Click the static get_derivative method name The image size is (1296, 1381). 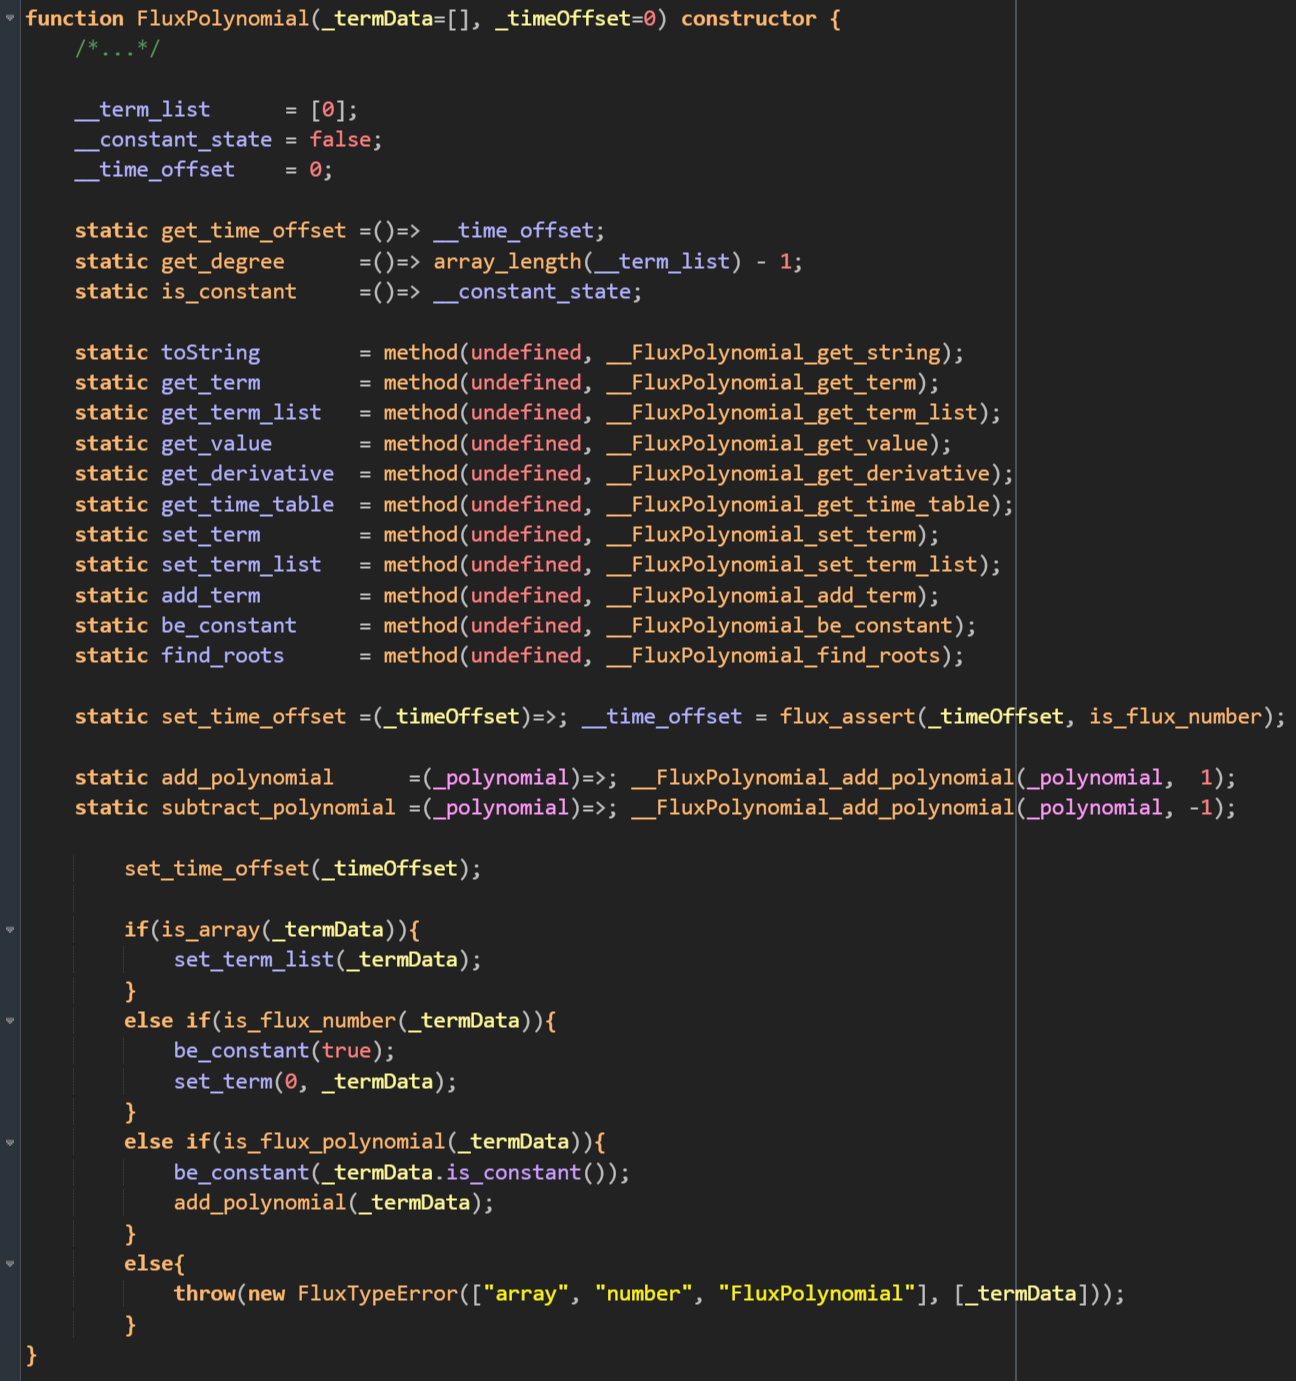248,473
